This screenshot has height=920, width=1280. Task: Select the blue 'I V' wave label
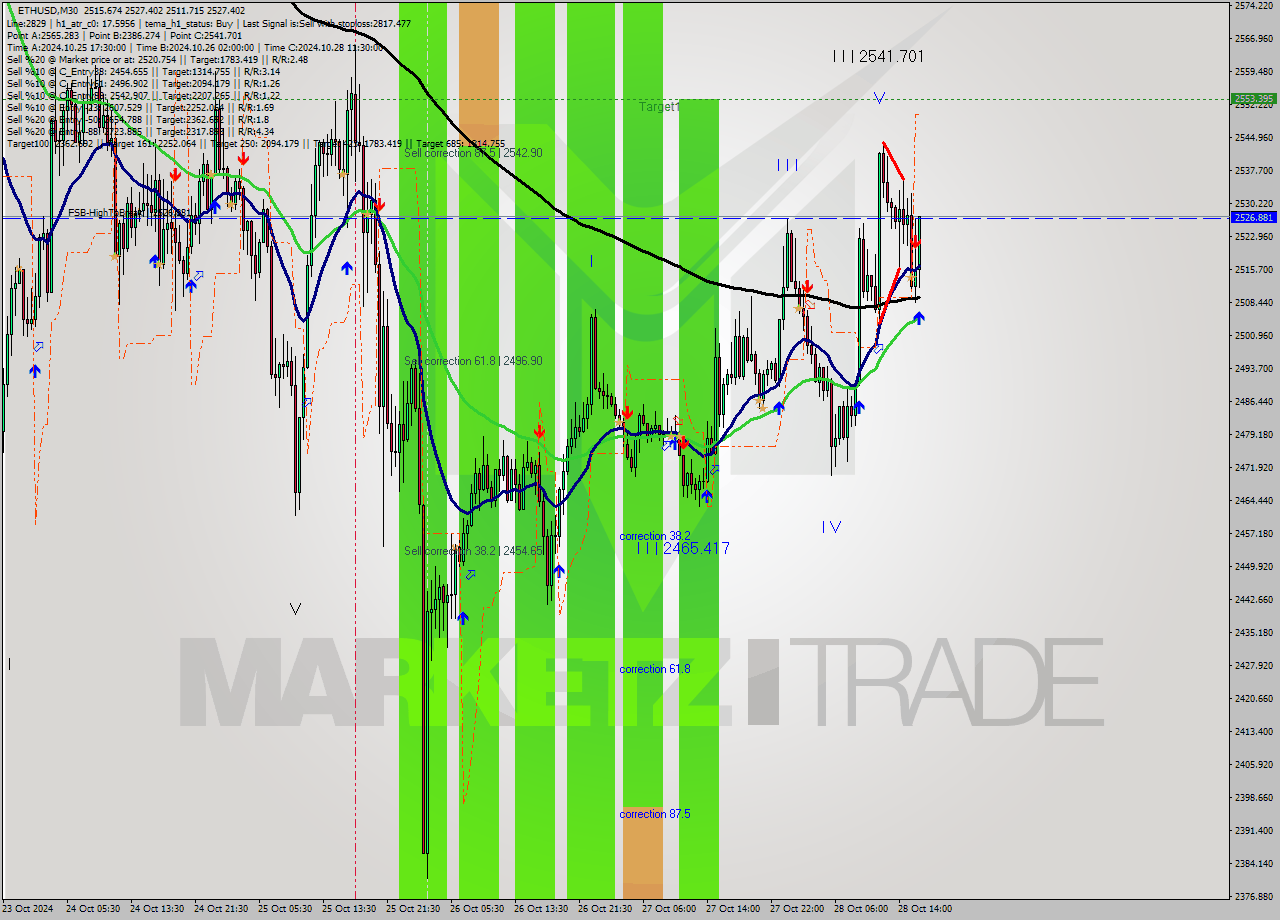[832, 527]
